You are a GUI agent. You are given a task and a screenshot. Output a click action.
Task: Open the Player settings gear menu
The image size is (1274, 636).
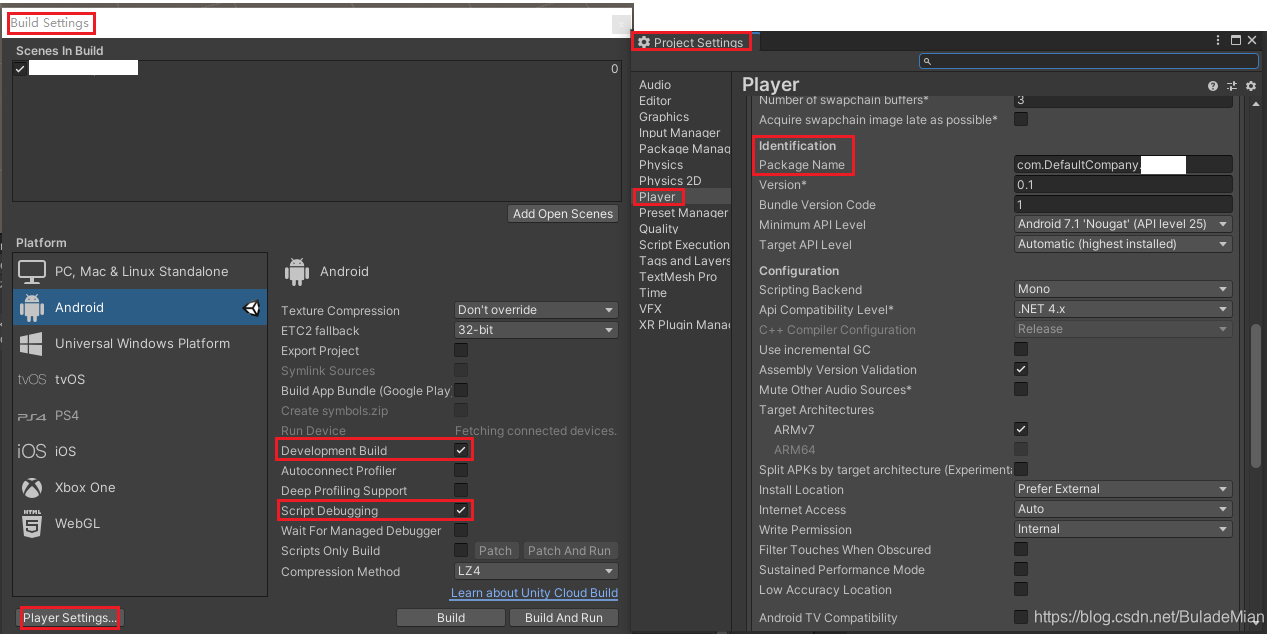pyautogui.click(x=1250, y=86)
